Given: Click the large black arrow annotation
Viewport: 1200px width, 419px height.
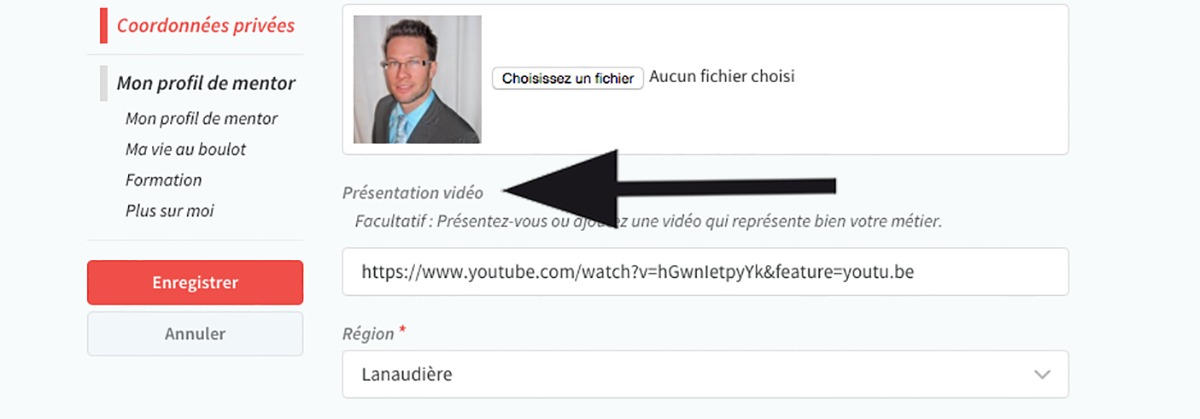Looking at the screenshot, I should (668, 184).
